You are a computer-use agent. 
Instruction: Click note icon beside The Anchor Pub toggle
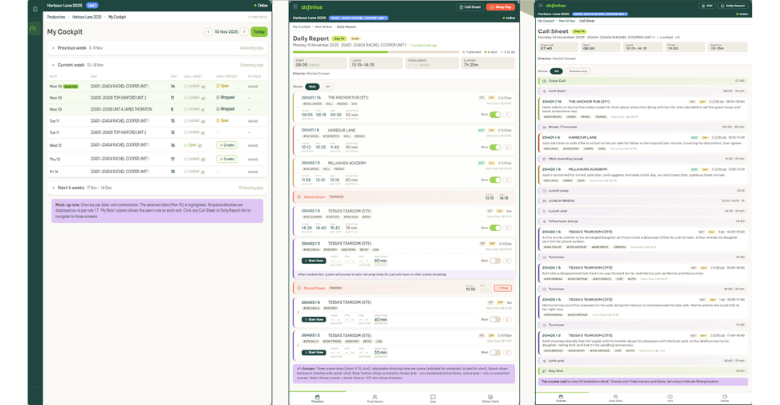click(507, 114)
